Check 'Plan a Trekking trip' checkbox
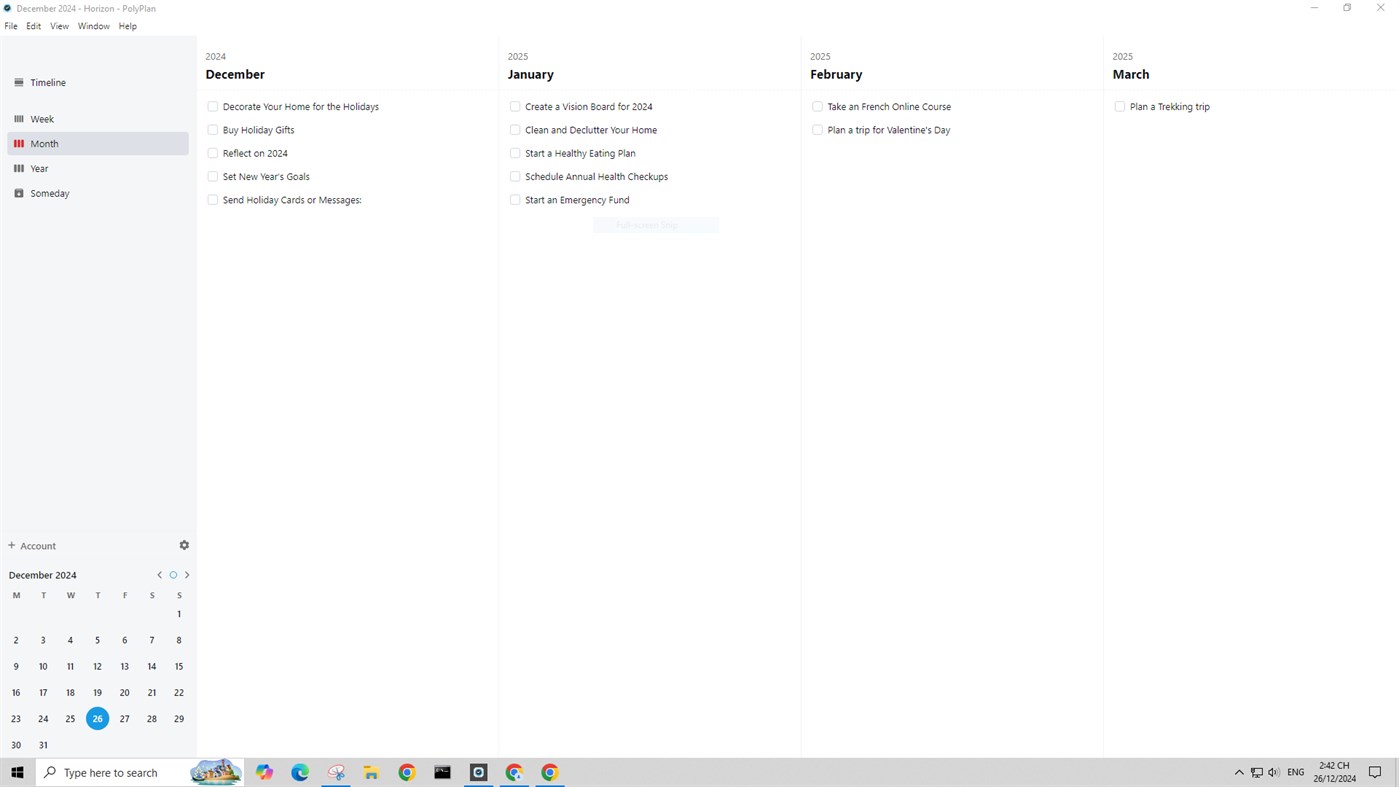Image resolution: width=1399 pixels, height=787 pixels. click(1119, 107)
